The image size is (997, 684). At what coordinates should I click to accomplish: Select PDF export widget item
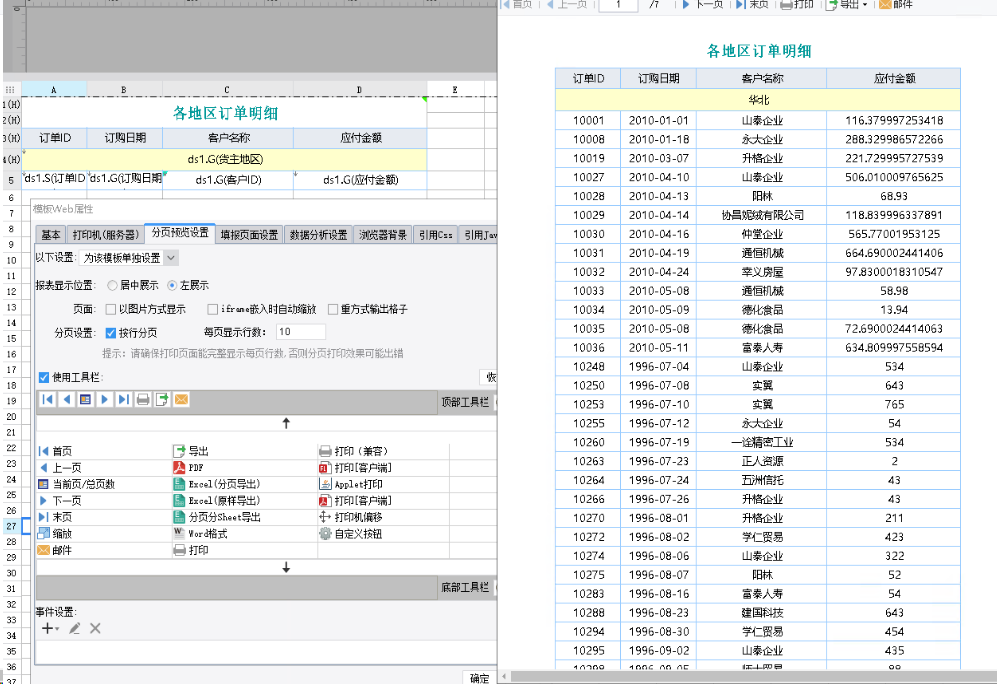click(188, 467)
